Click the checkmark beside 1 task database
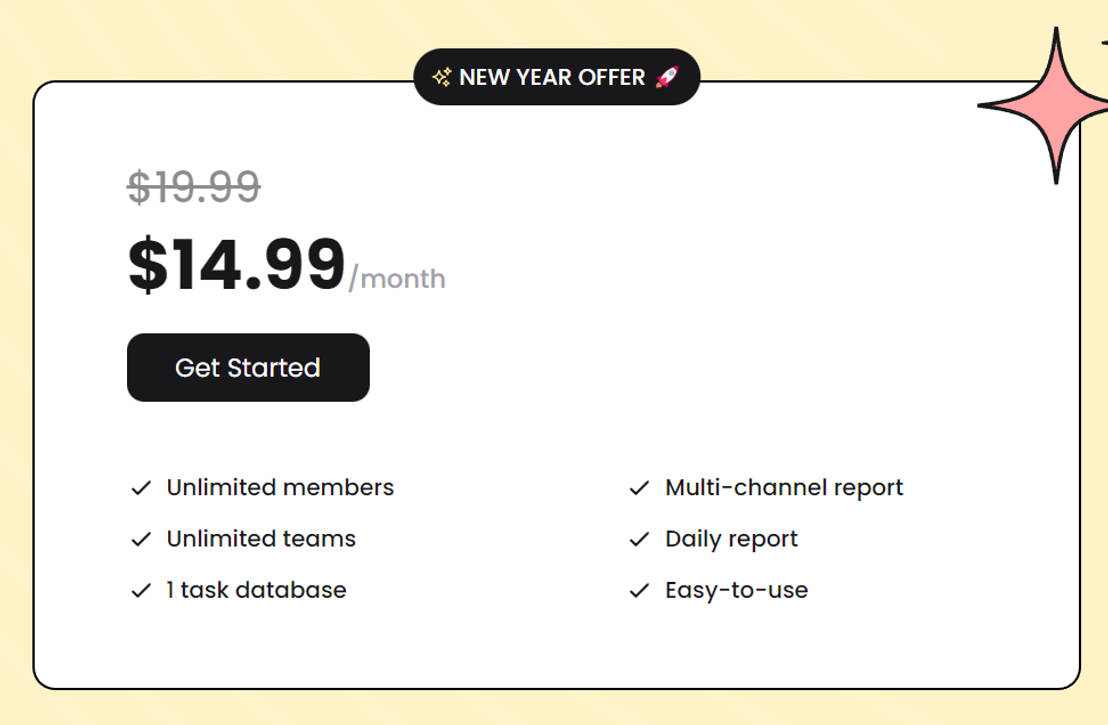The height and width of the screenshot is (725, 1108). pos(140,590)
